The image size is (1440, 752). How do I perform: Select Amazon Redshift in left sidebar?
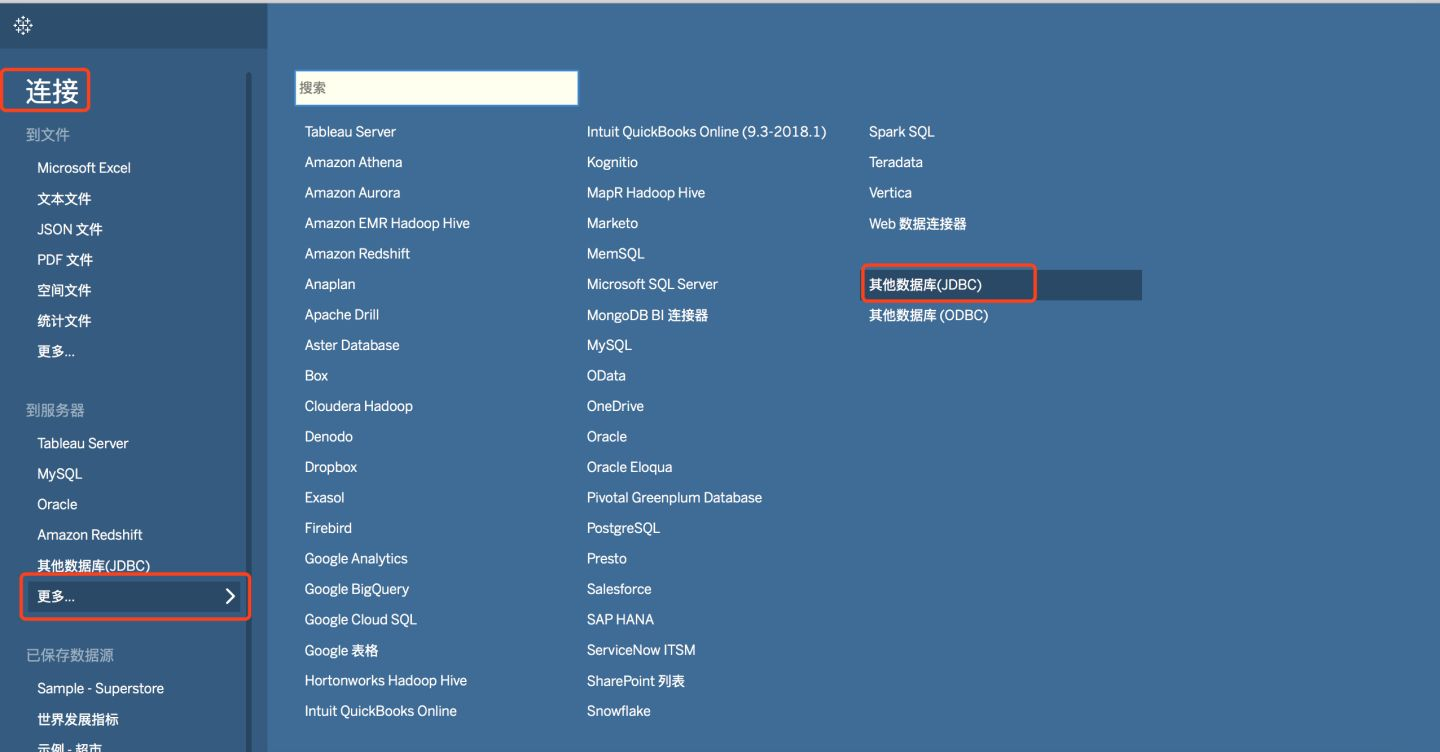click(90, 535)
